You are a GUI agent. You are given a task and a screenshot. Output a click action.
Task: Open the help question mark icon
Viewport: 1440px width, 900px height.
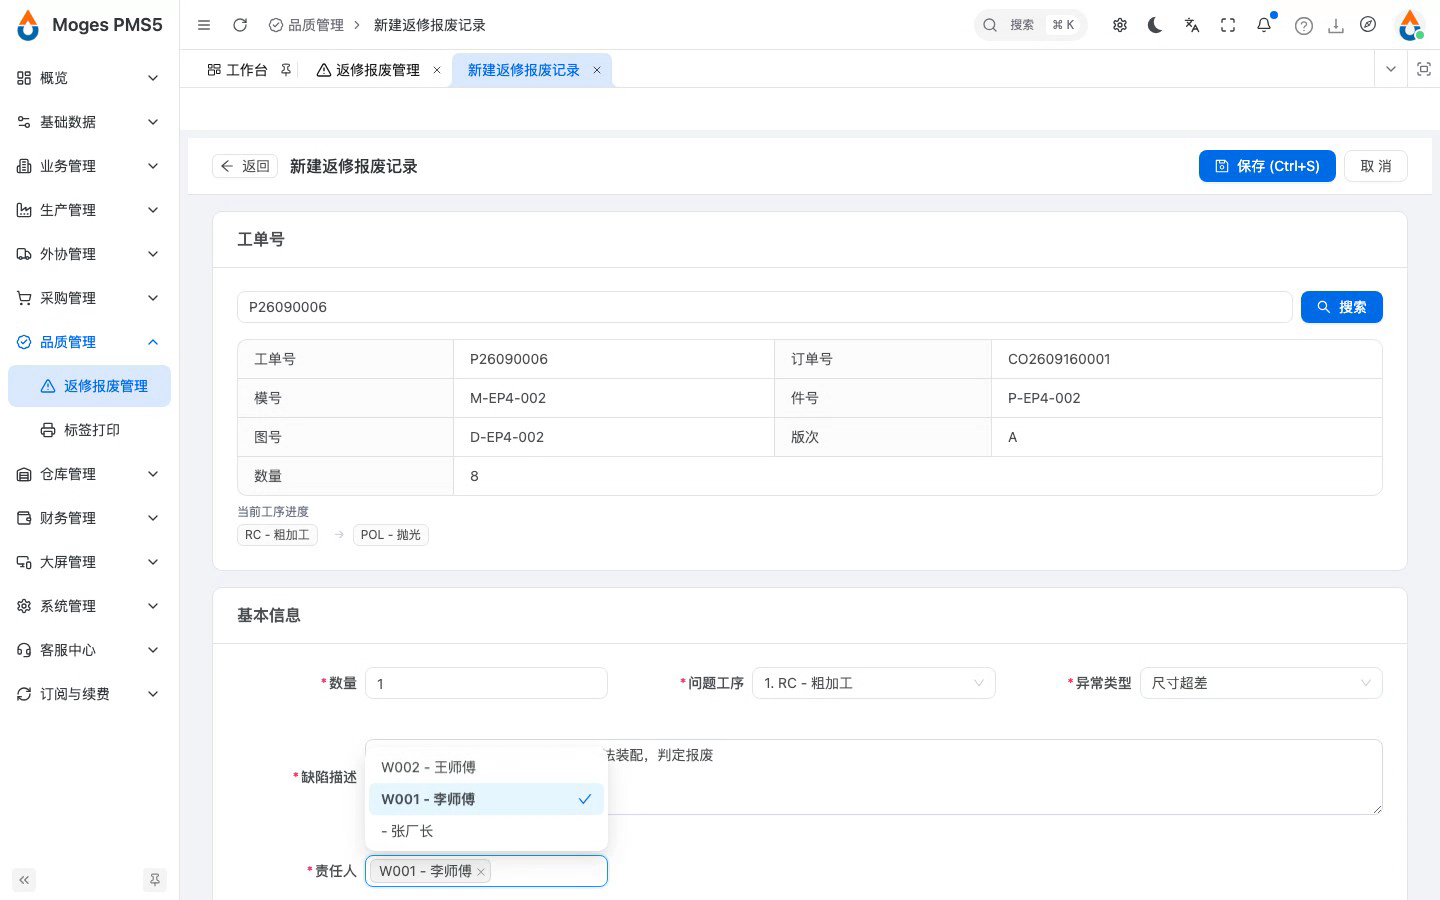click(1304, 26)
